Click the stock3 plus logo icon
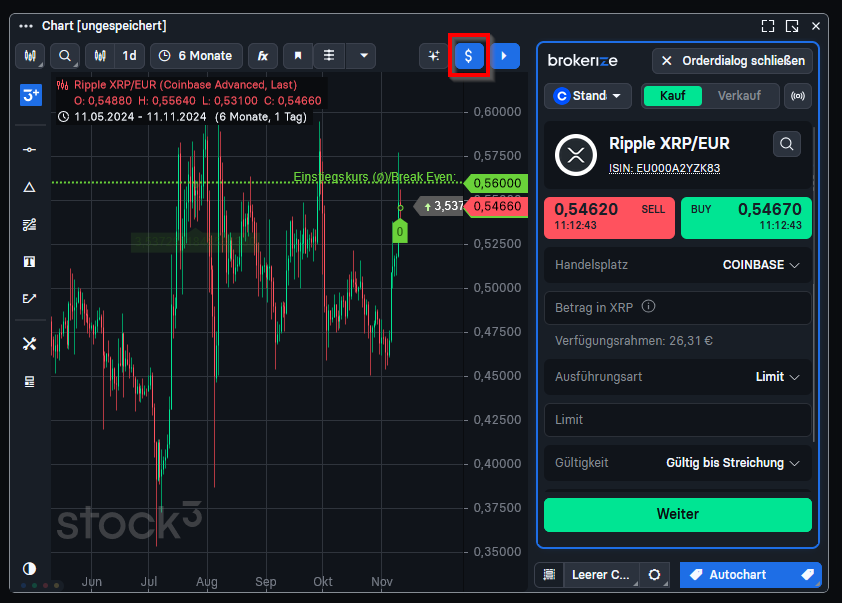The image size is (842, 603). [x=31, y=95]
